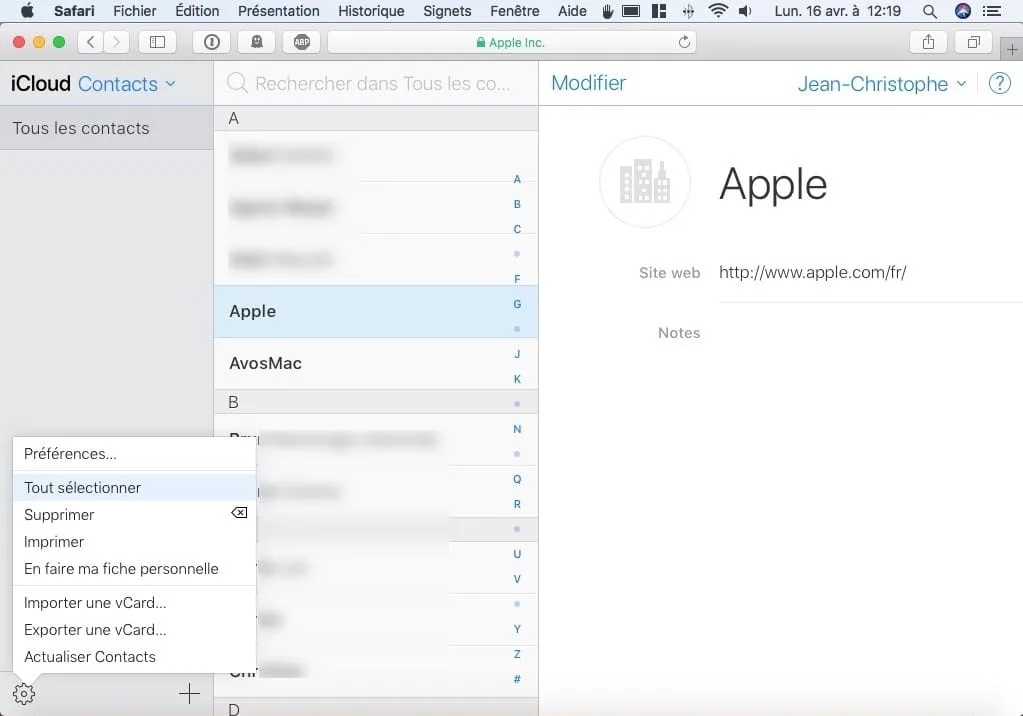Viewport: 1023px width, 716px height.
Task: Toggle Safari's sidebar icon
Action: click(x=159, y=42)
